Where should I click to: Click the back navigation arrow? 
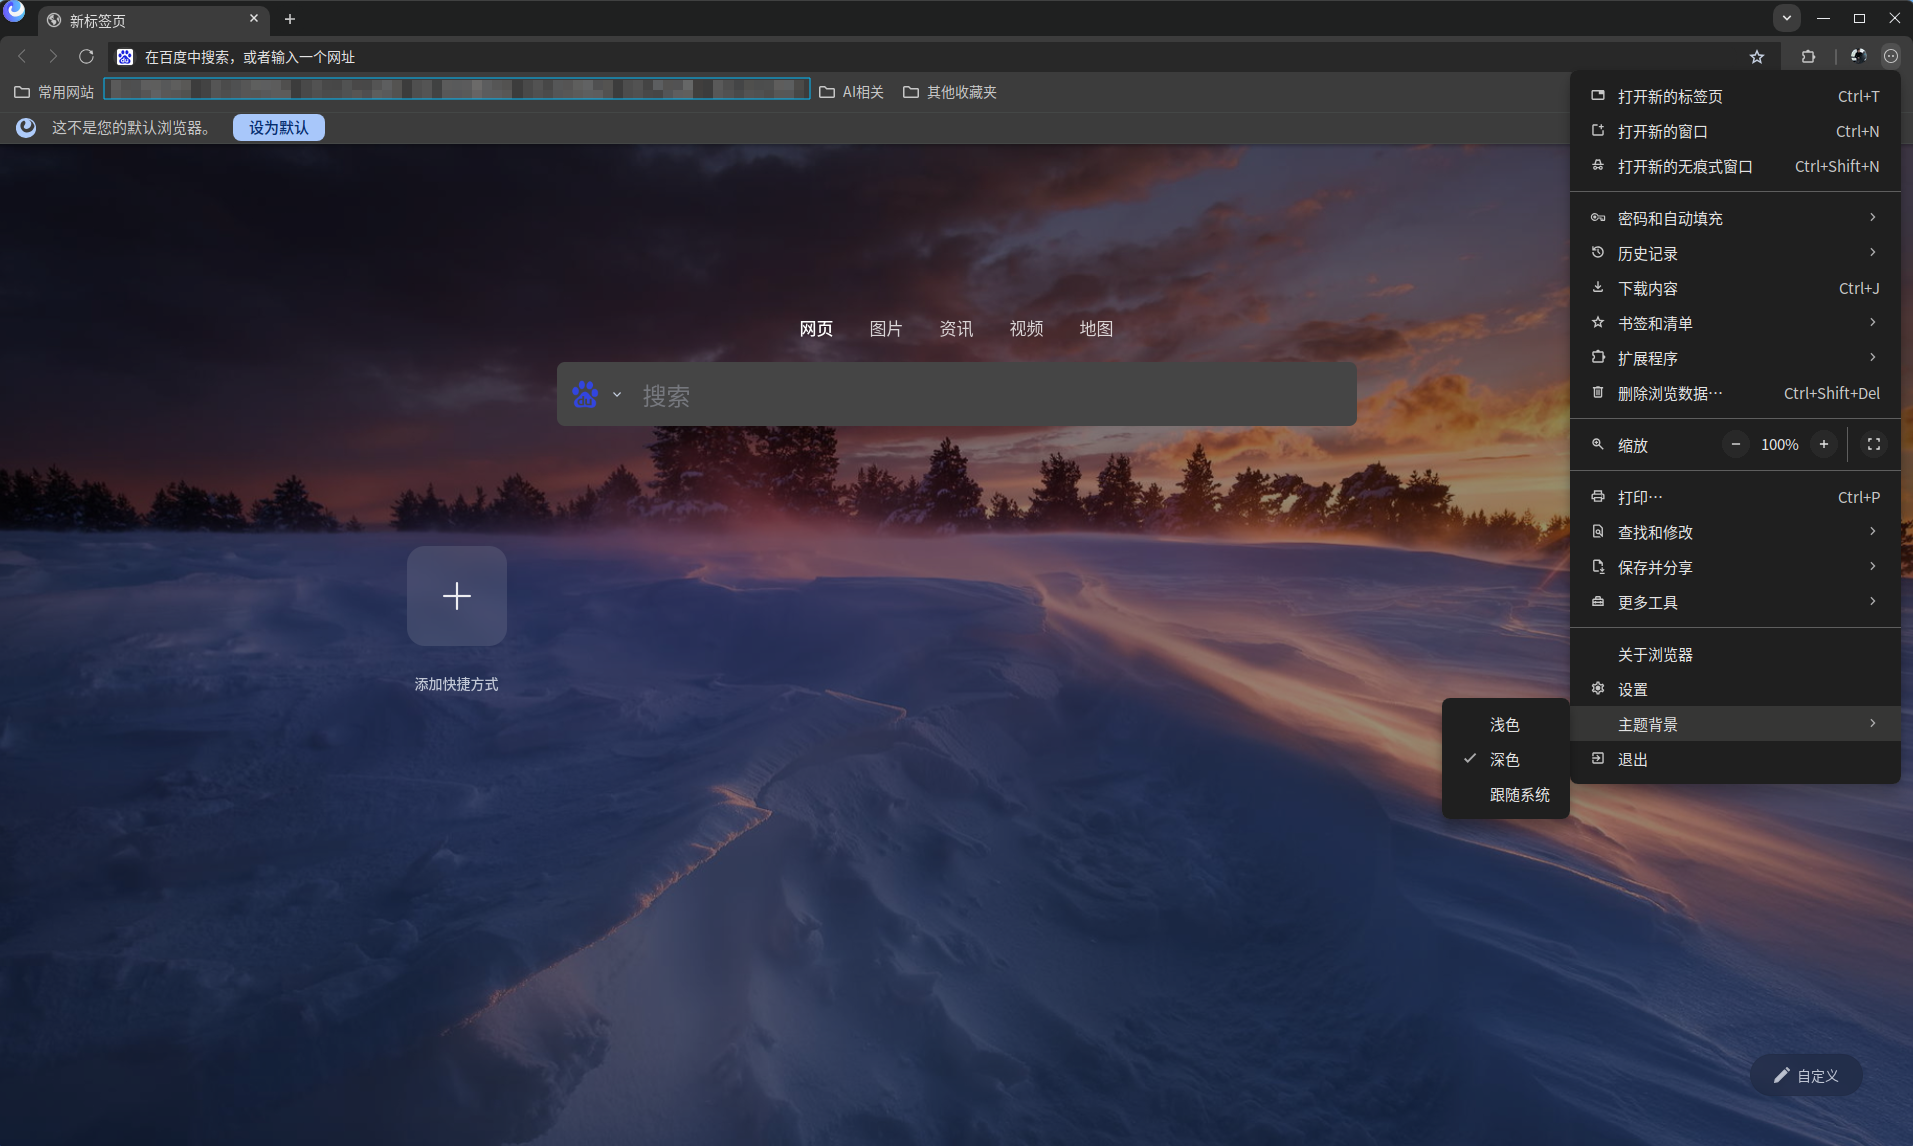22,57
